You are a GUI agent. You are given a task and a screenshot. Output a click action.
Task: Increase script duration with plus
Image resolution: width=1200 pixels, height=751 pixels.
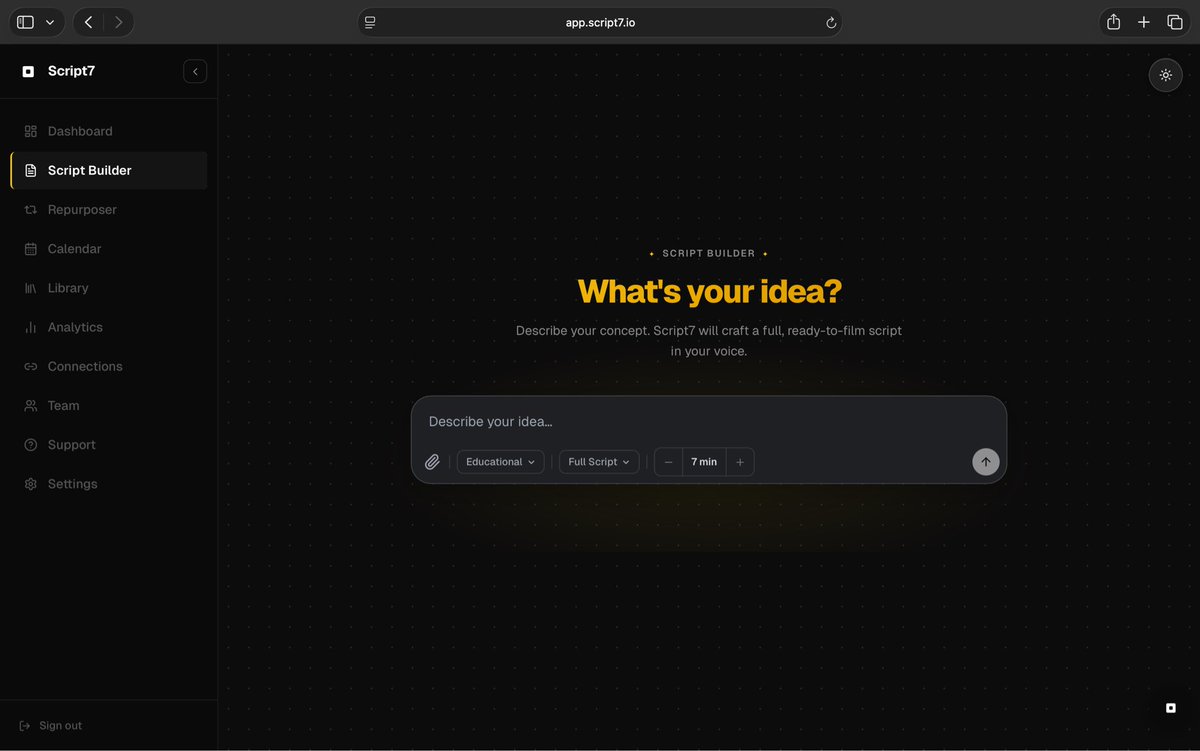[x=740, y=462]
